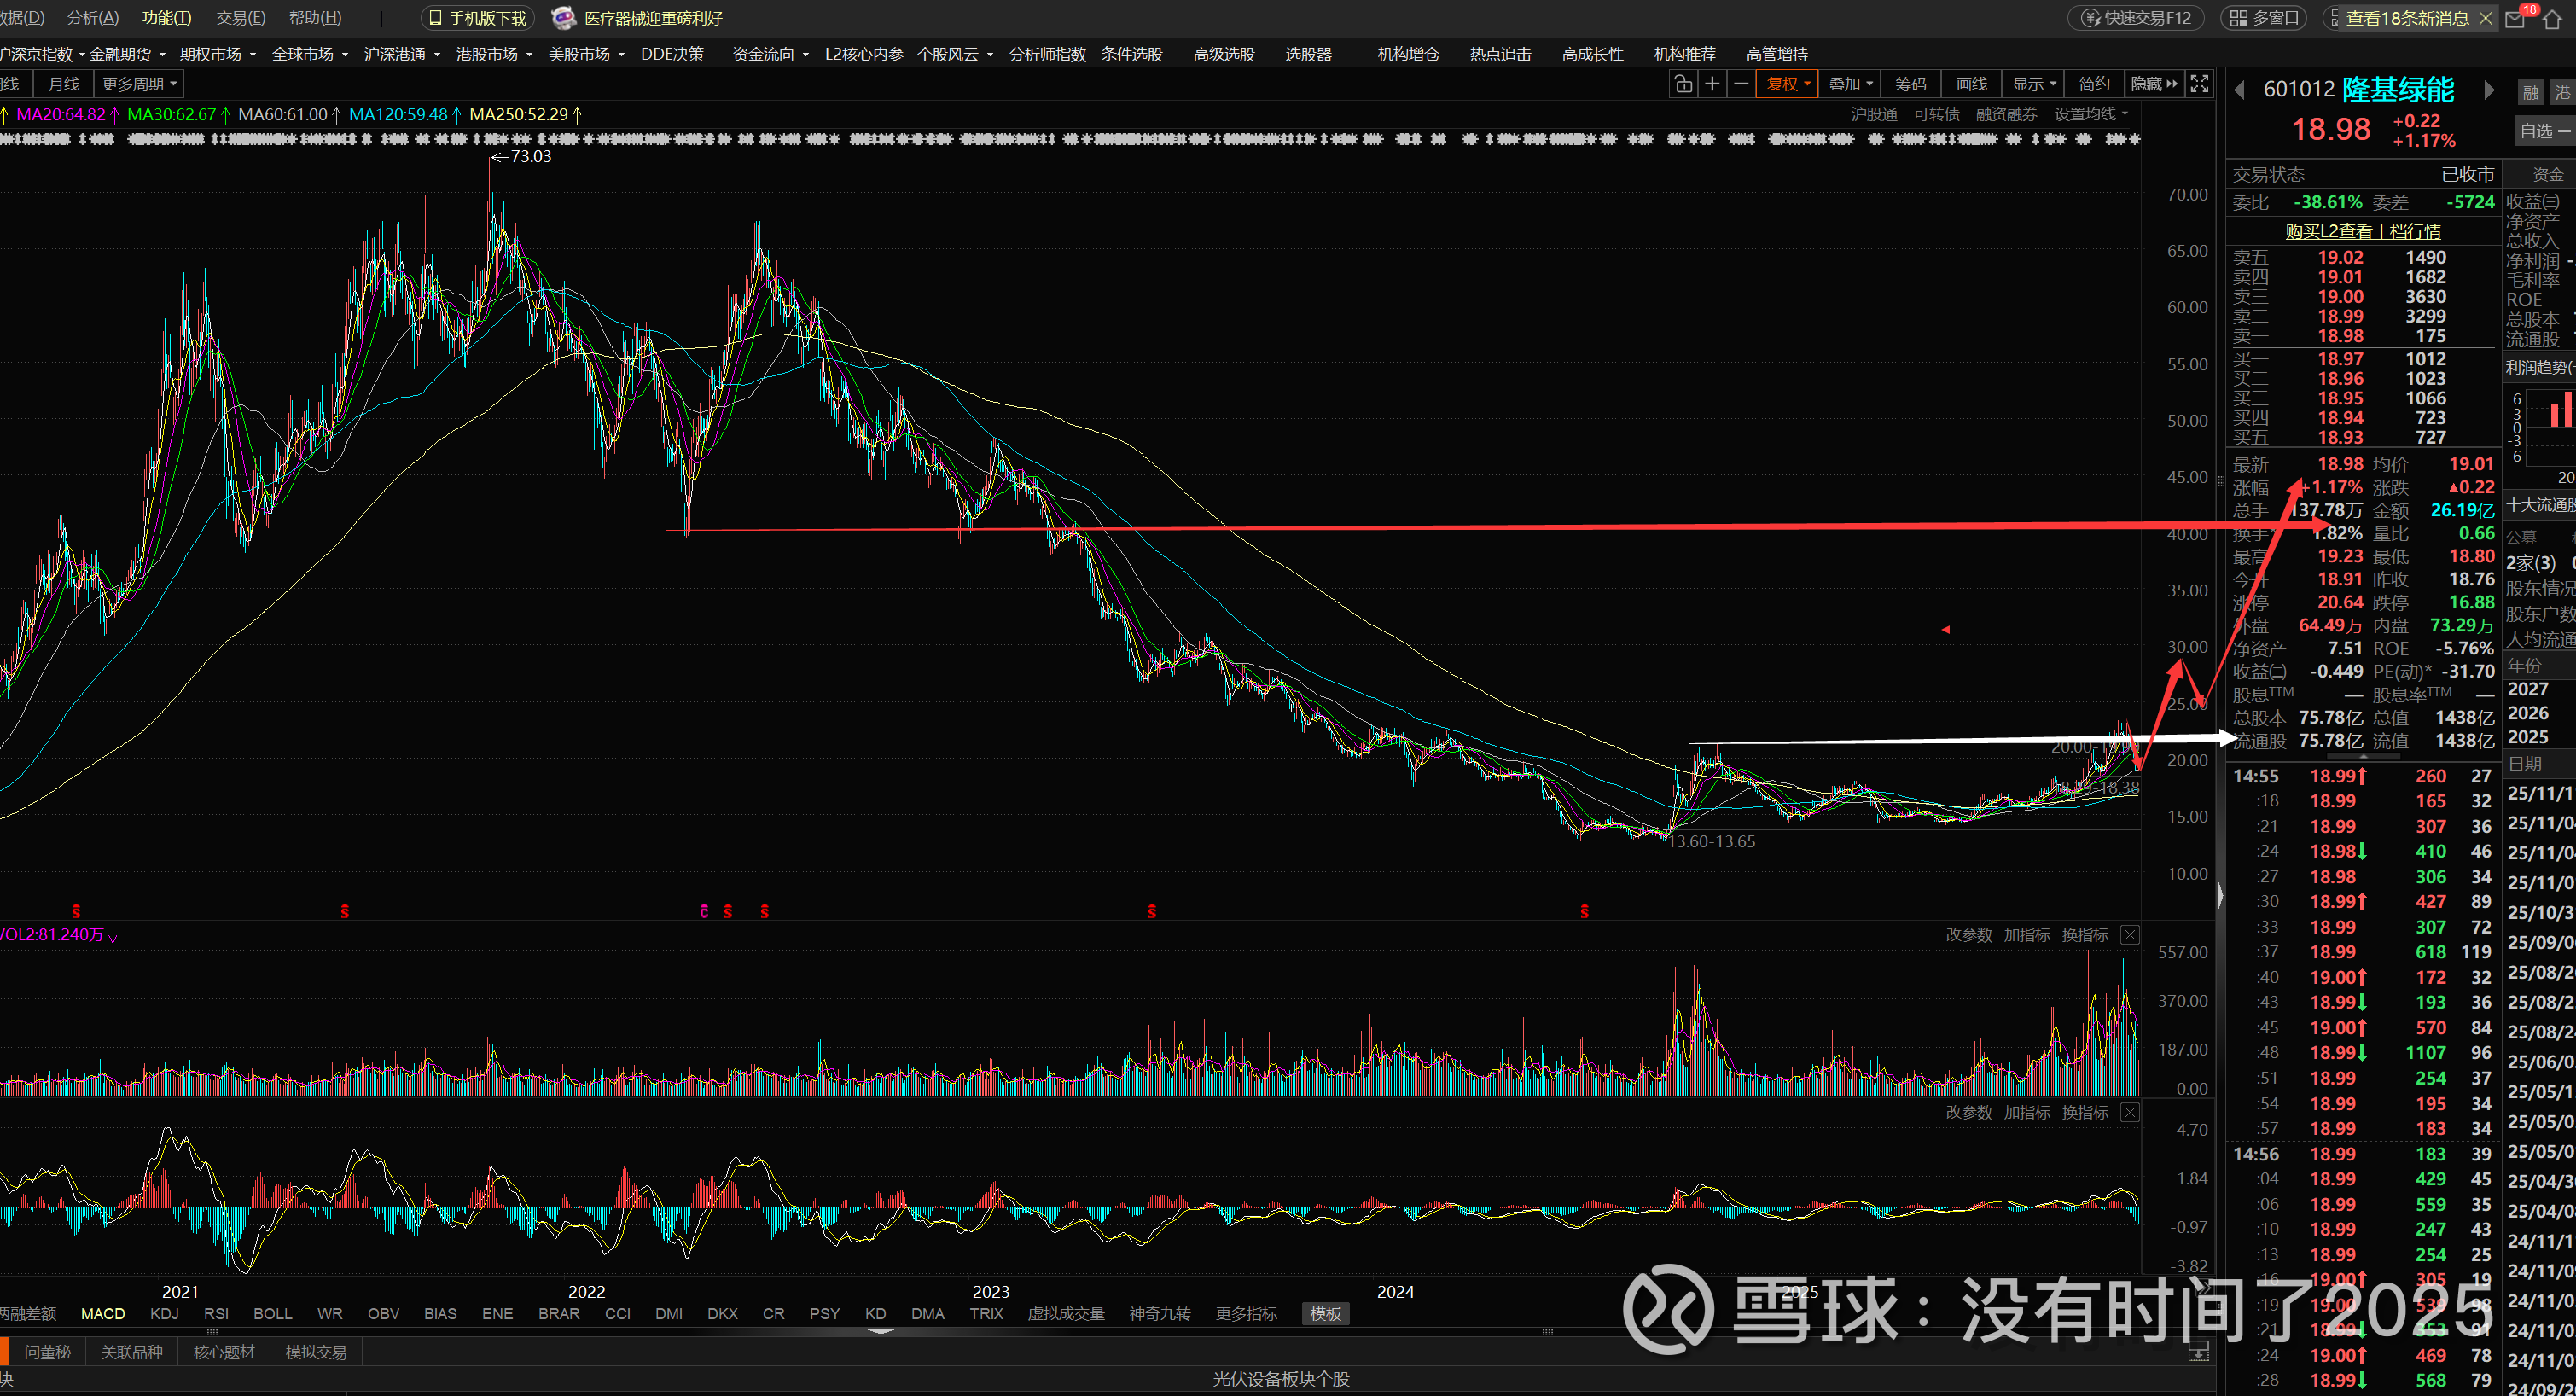Screen dimensions: 2576x1396
Task: Go to the next stock arrow
Action: click(2489, 90)
